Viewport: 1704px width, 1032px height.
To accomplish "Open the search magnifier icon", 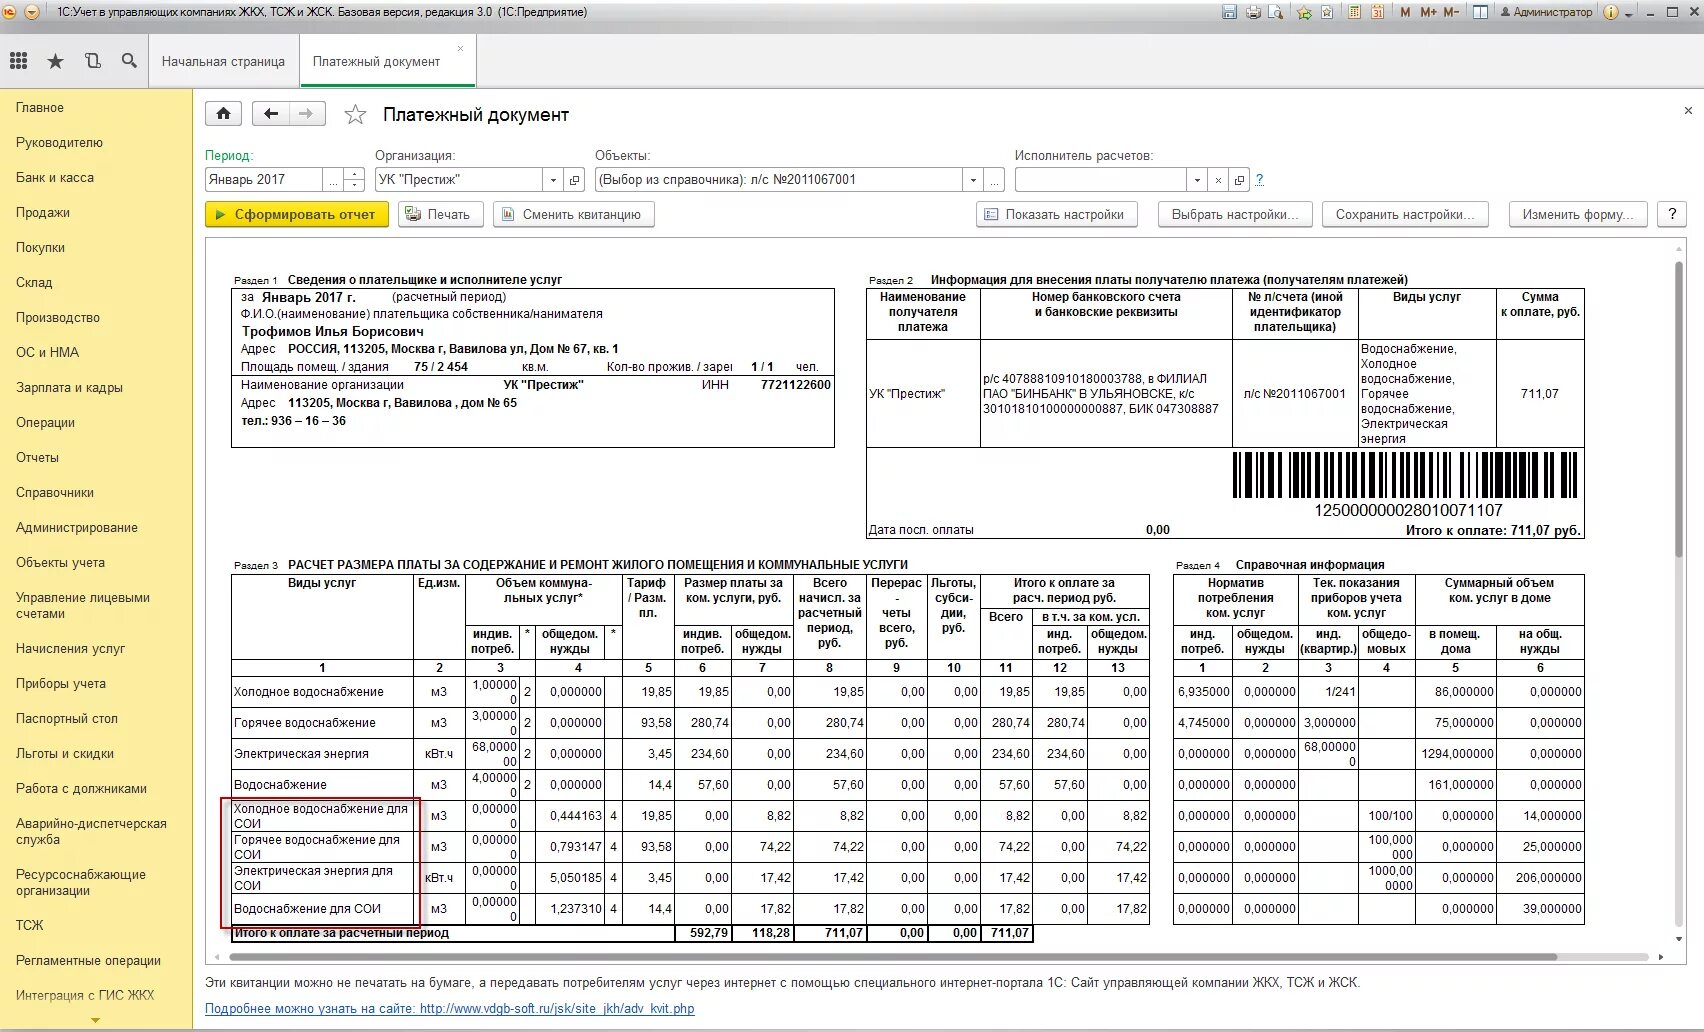I will pyautogui.click(x=129, y=61).
